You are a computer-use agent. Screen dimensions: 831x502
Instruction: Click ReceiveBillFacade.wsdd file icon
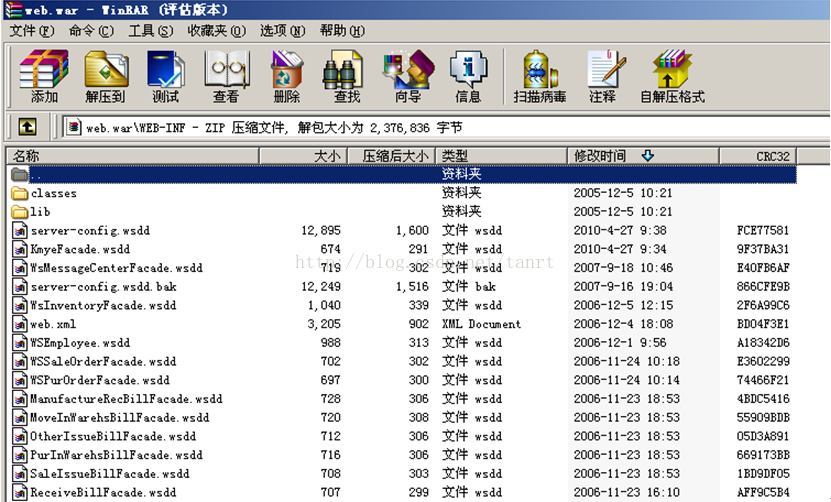[20, 492]
